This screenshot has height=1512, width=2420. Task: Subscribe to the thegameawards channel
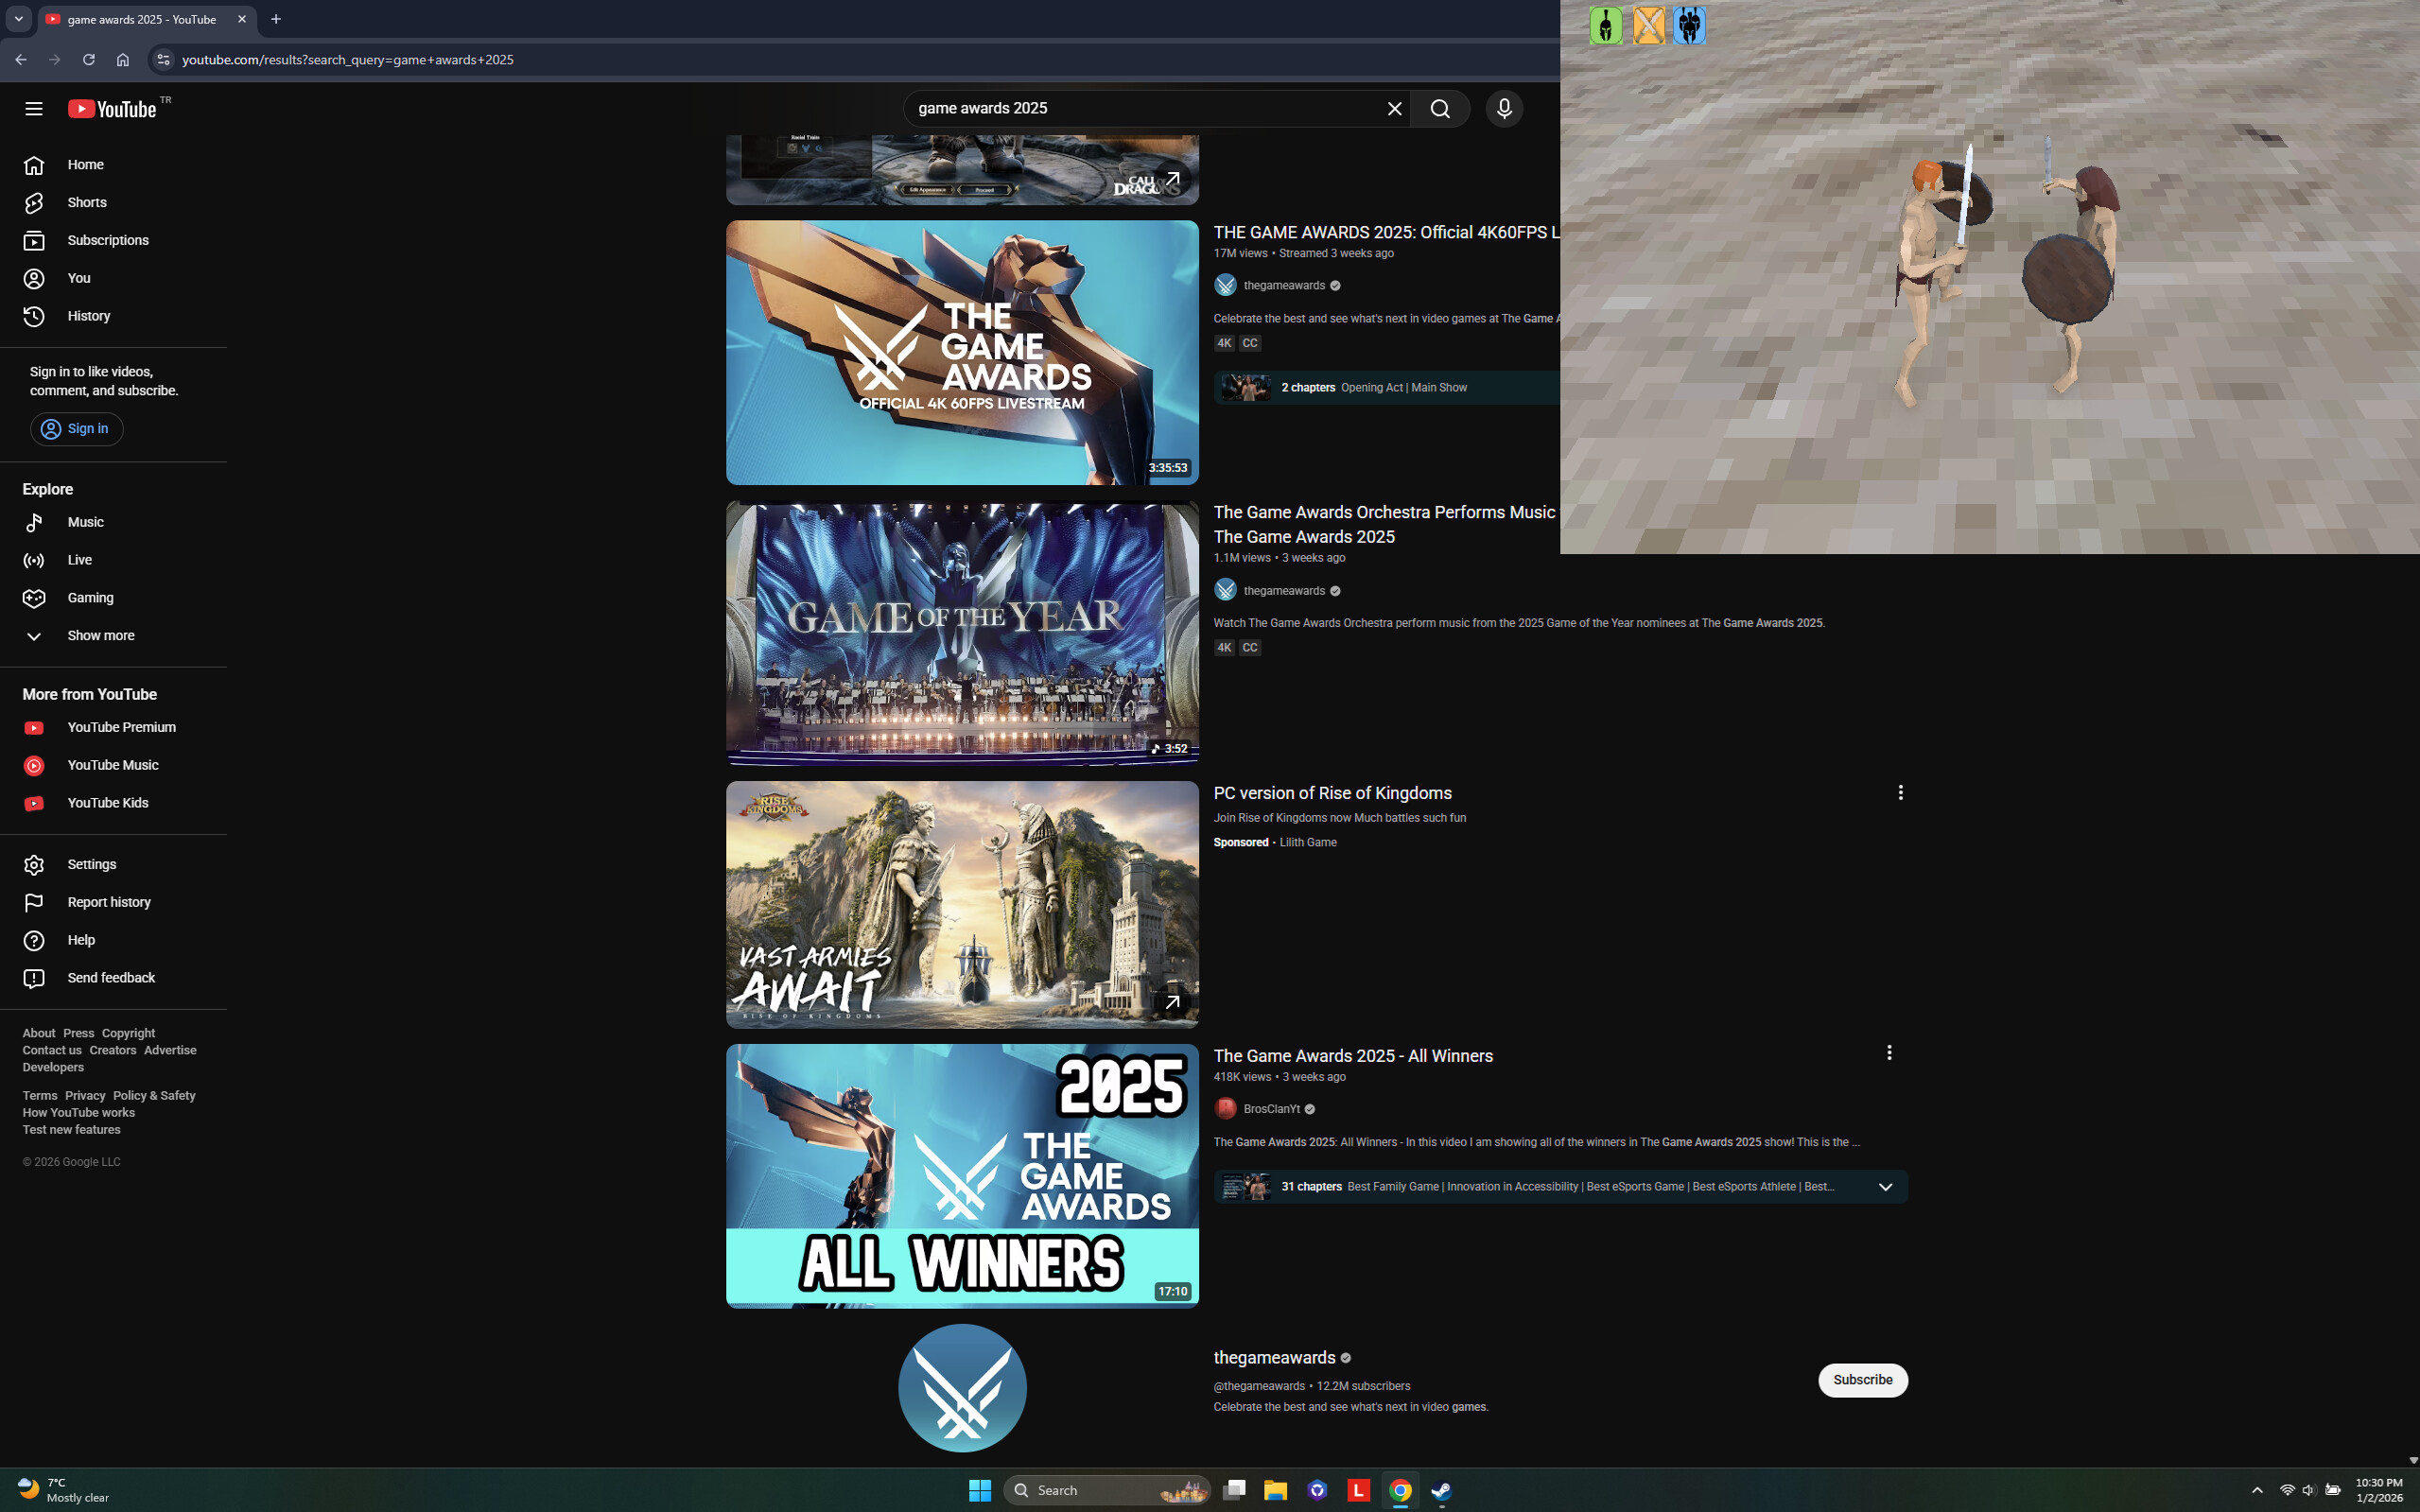(x=1861, y=1379)
